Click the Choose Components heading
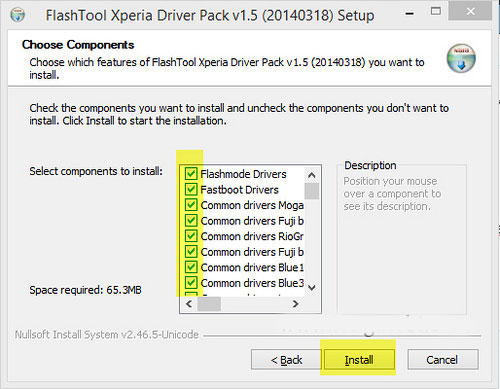This screenshot has width=500, height=389. [x=78, y=45]
